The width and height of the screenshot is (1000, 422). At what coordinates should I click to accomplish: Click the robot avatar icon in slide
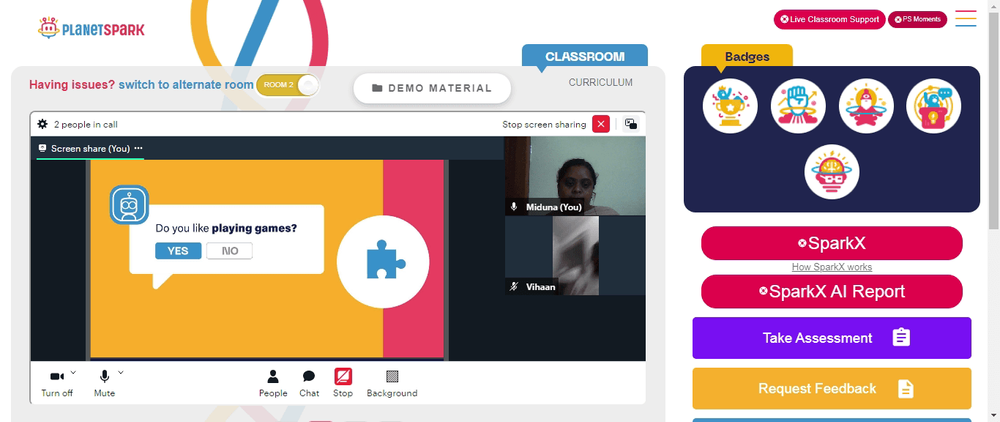pos(129,205)
